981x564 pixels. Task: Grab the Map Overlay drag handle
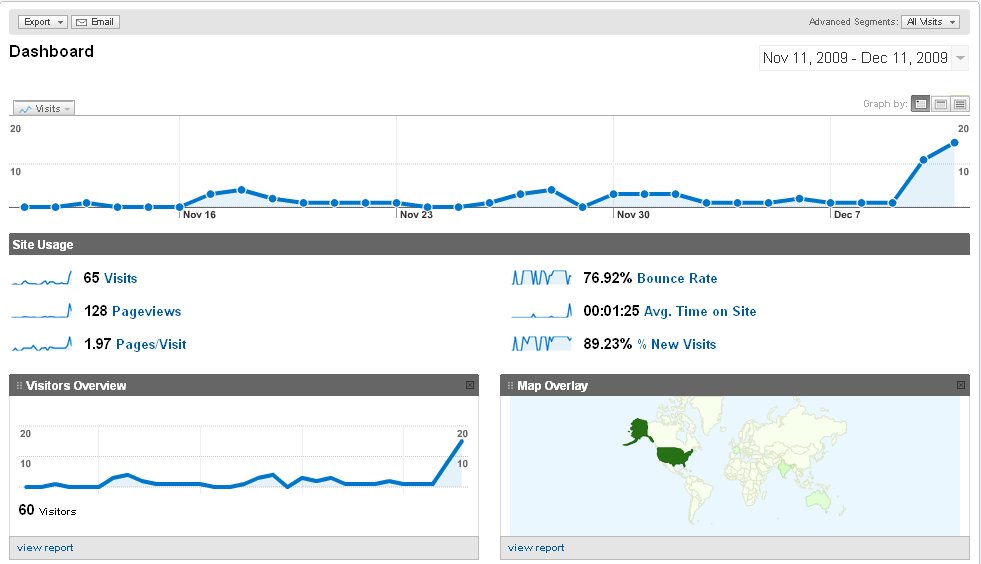coord(511,386)
